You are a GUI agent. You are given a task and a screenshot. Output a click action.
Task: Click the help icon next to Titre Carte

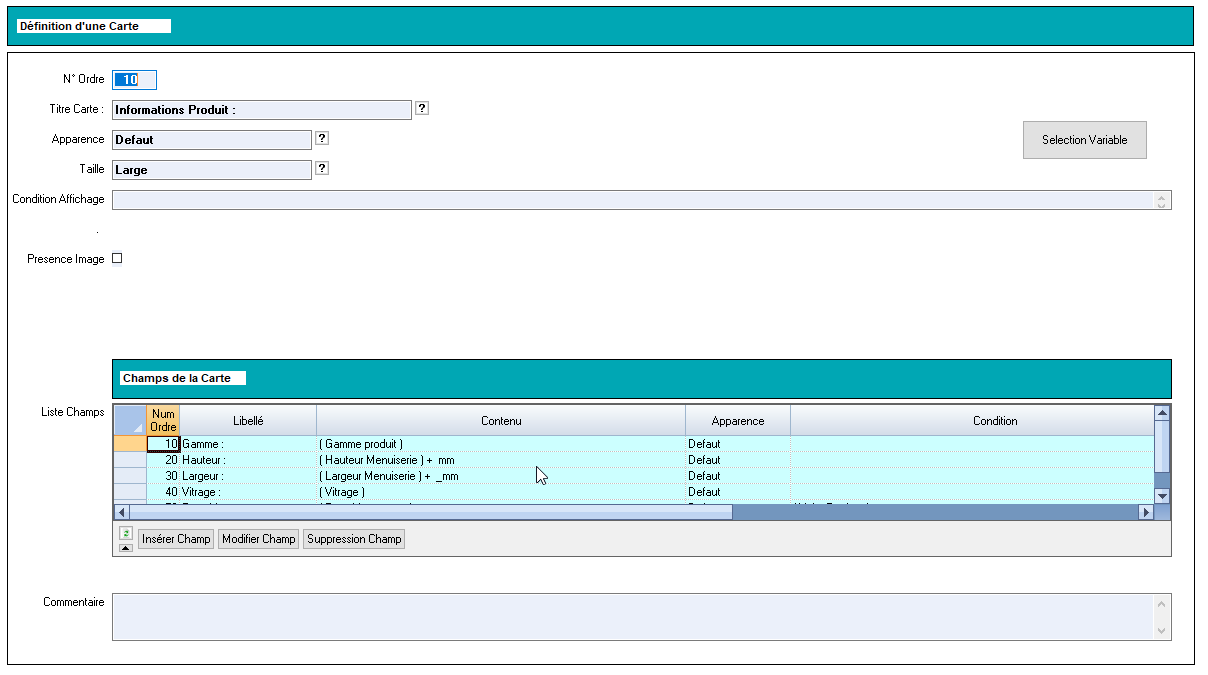pos(422,108)
